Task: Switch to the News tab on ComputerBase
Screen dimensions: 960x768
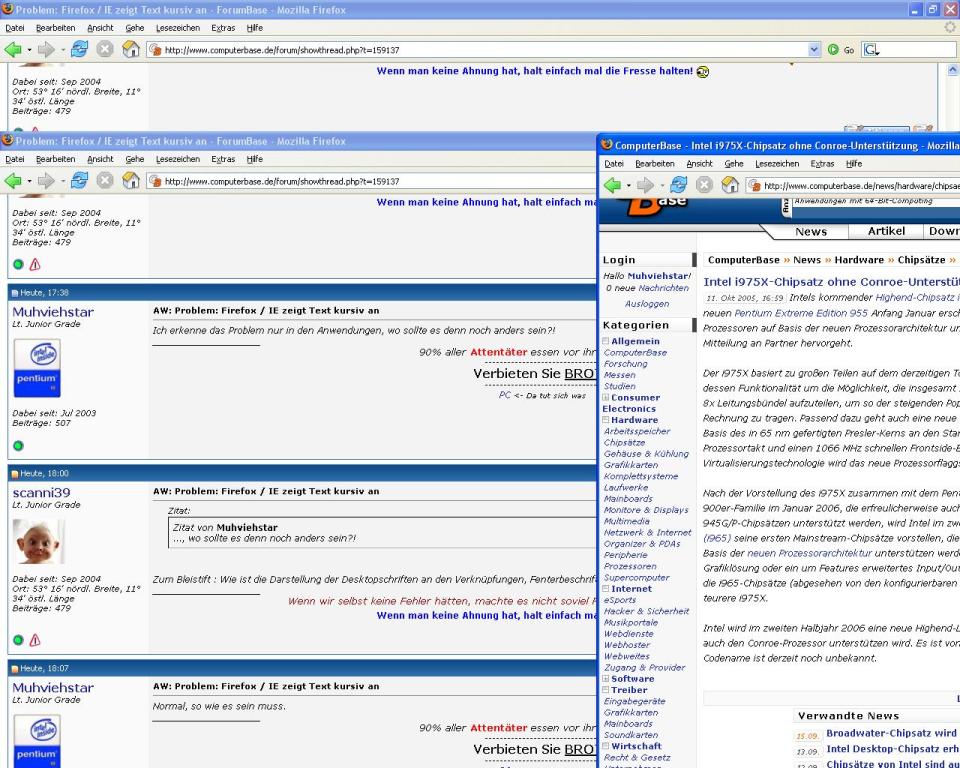Action: point(811,232)
